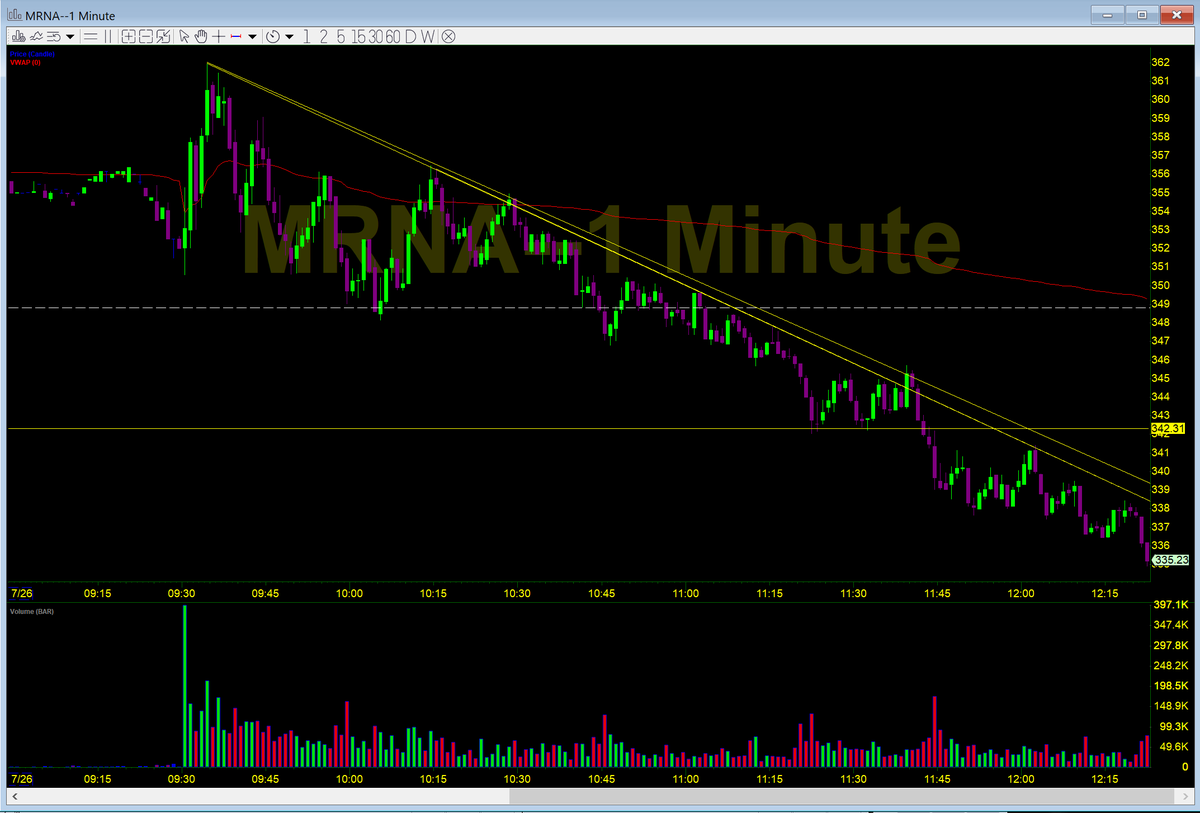Select the pointer cursor tool
Image resolution: width=1200 pixels, height=813 pixels.
pyautogui.click(x=184, y=36)
